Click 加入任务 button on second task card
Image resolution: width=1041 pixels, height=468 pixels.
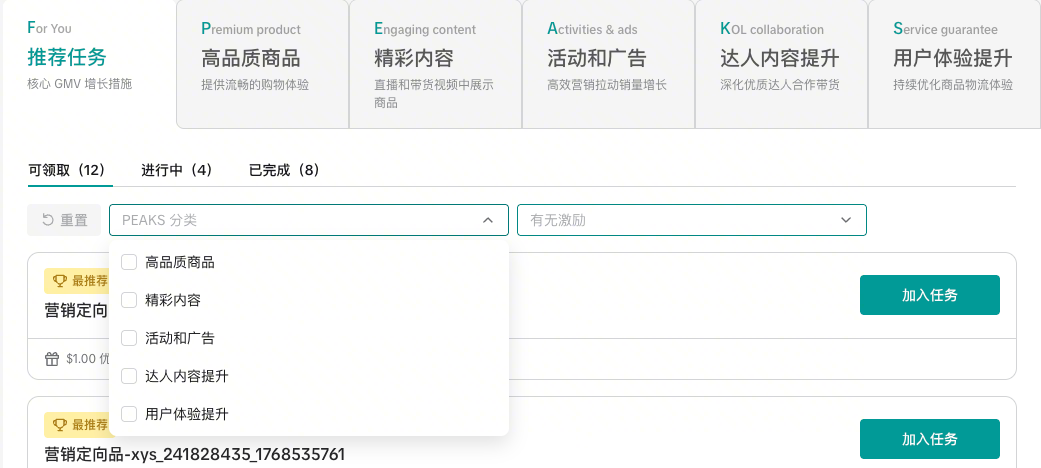929,439
